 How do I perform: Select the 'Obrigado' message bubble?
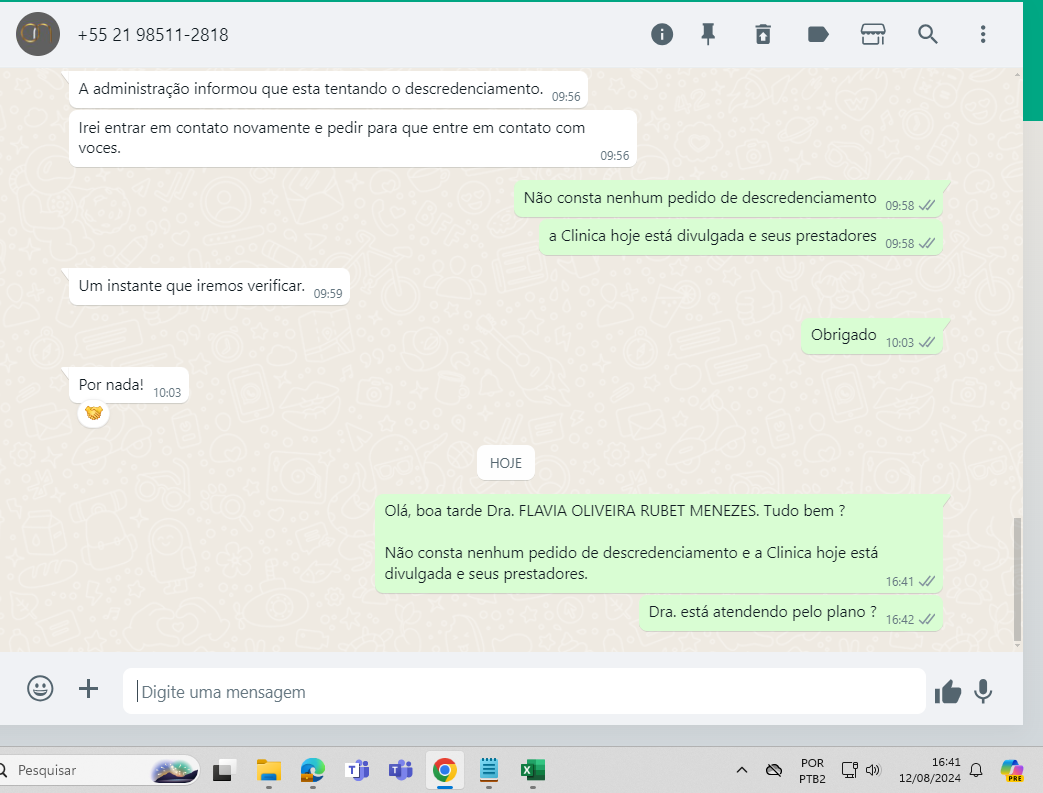tap(871, 336)
